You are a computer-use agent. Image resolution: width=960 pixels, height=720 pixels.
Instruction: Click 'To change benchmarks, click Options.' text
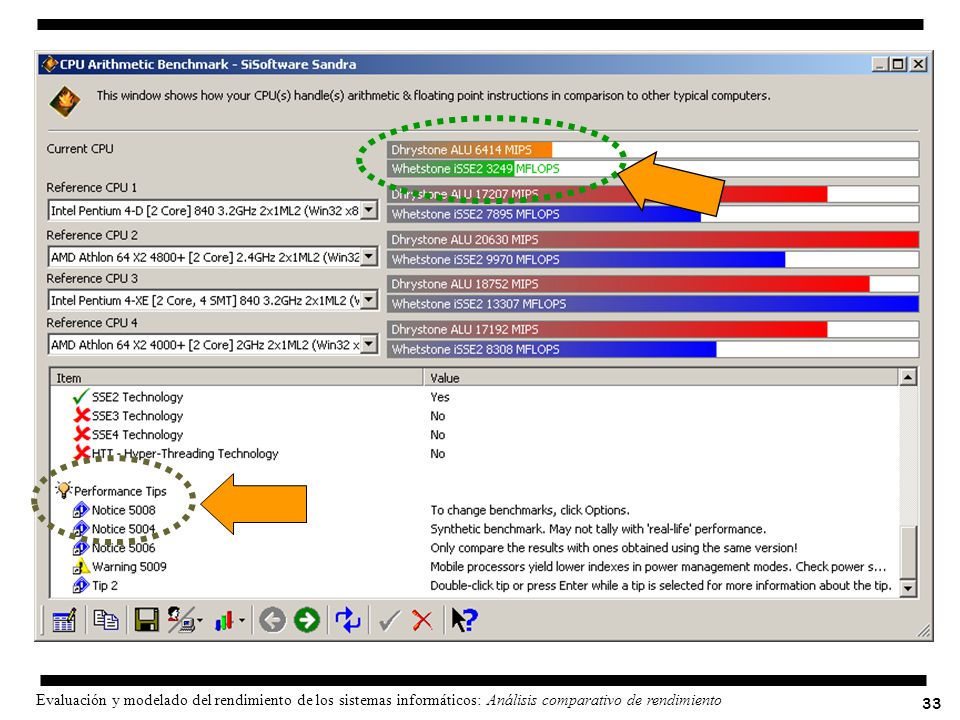[530, 510]
